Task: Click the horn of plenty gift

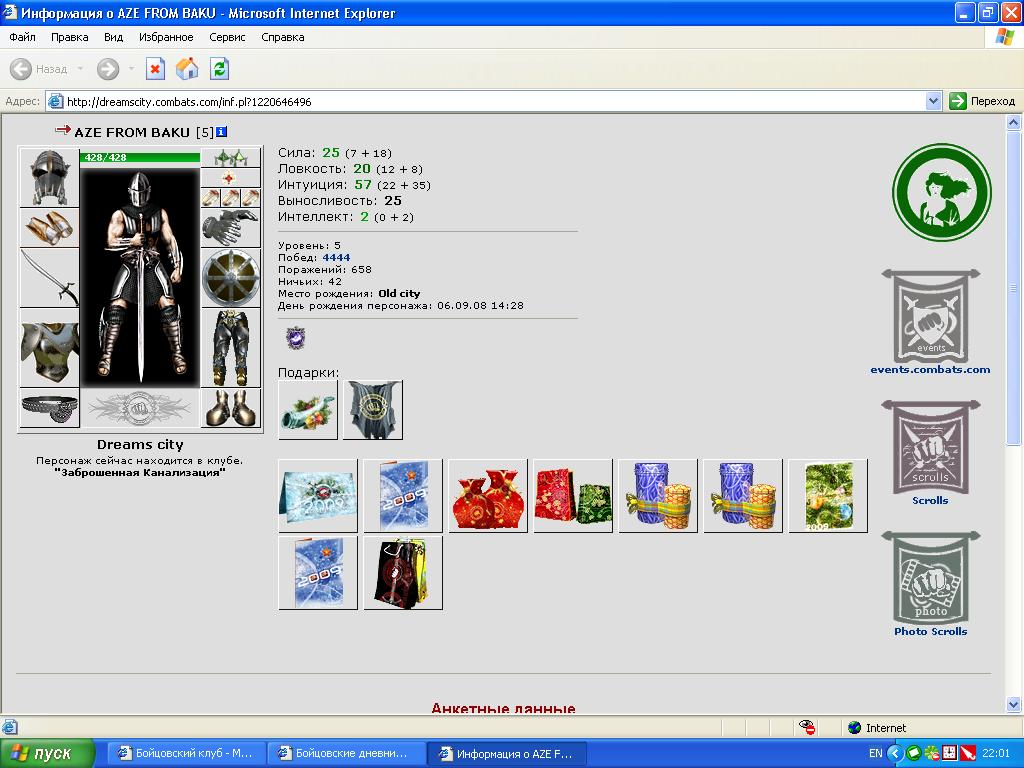Action: [308, 409]
